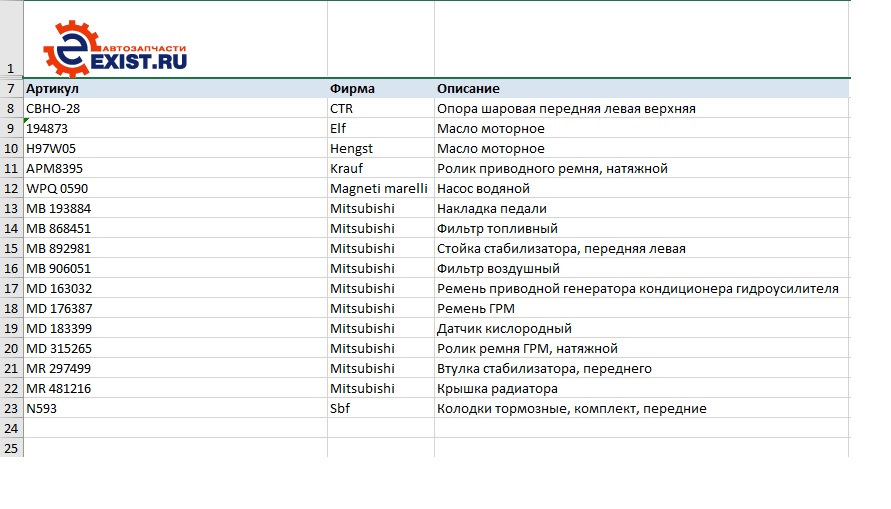Click Масло моторное in row 9
The height and width of the screenshot is (509, 891).
(642, 128)
